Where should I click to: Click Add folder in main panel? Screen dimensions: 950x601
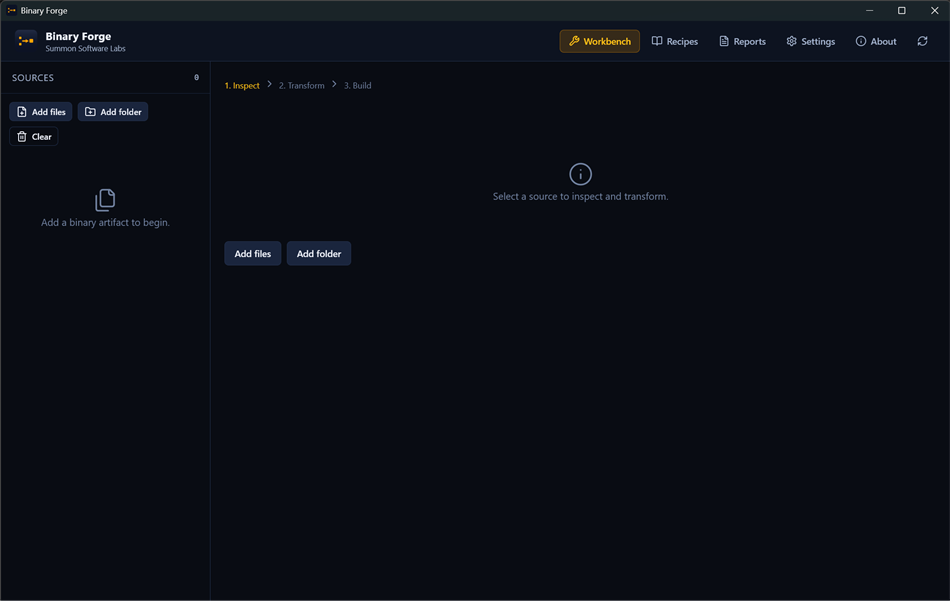click(319, 253)
